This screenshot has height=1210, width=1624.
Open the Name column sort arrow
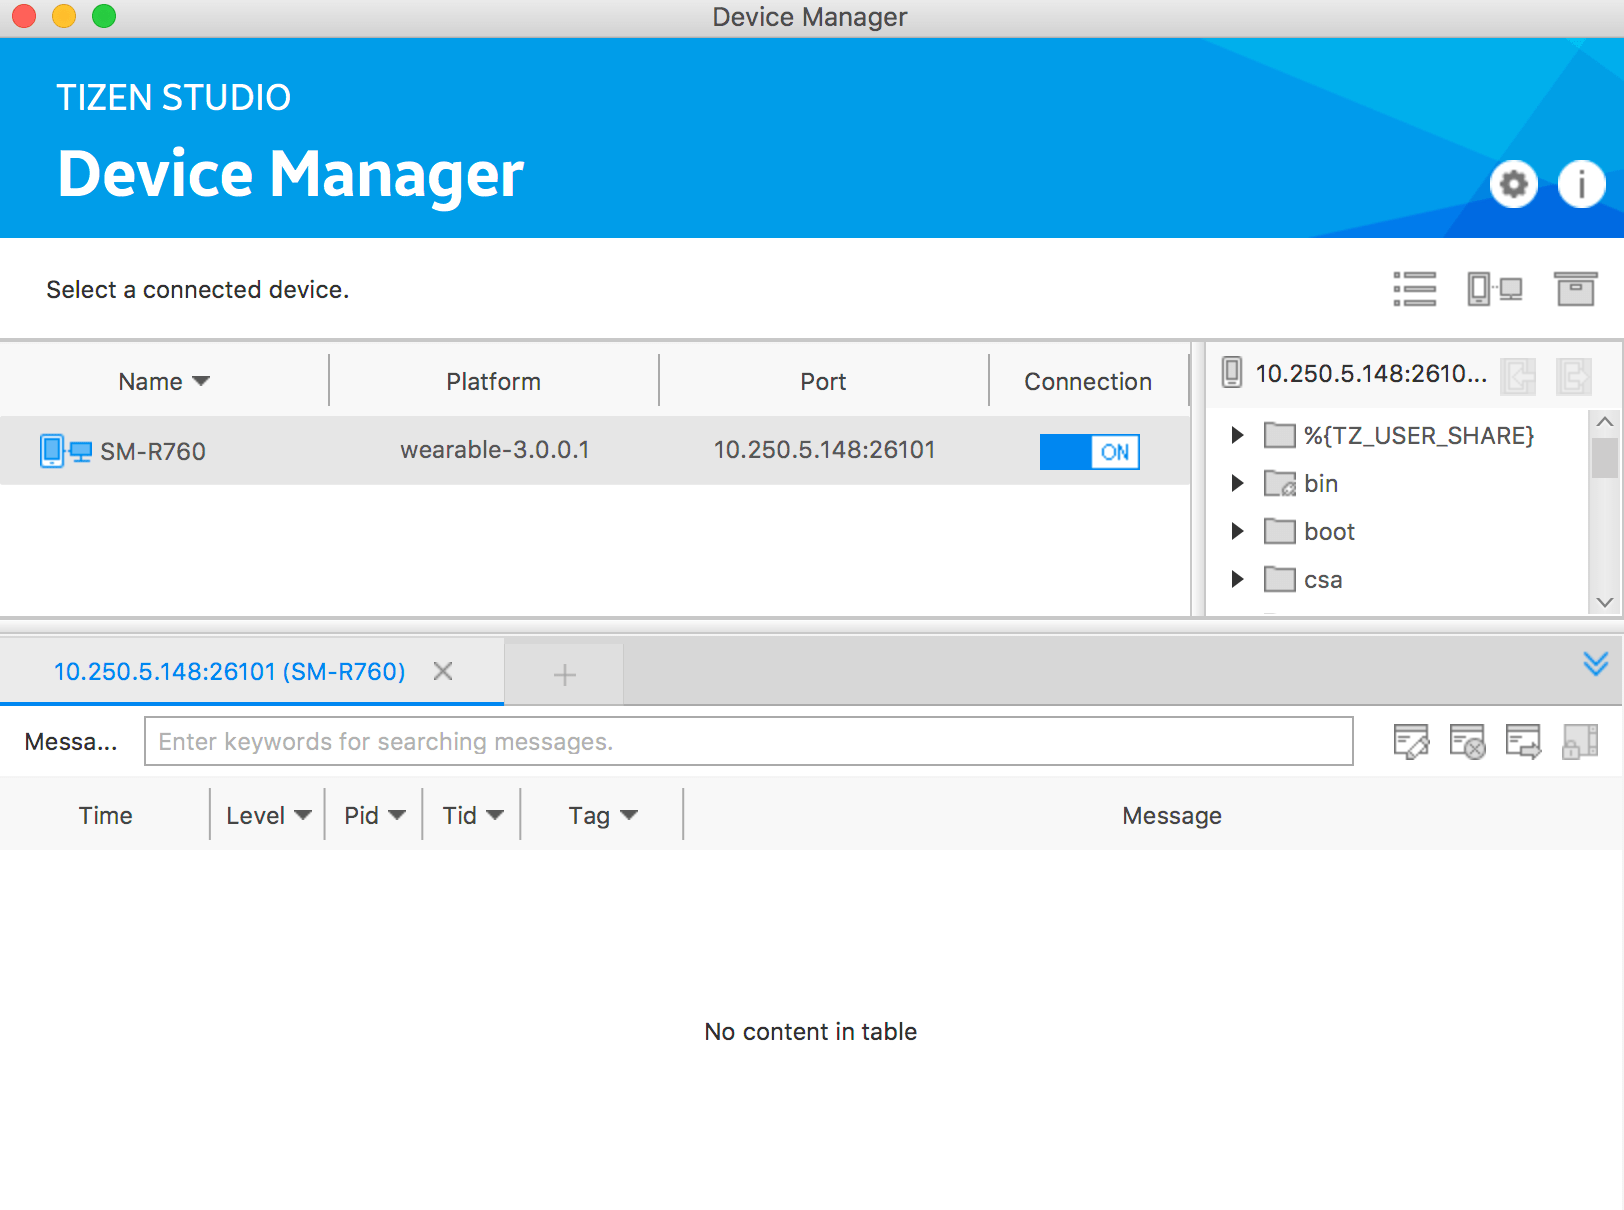click(x=201, y=381)
